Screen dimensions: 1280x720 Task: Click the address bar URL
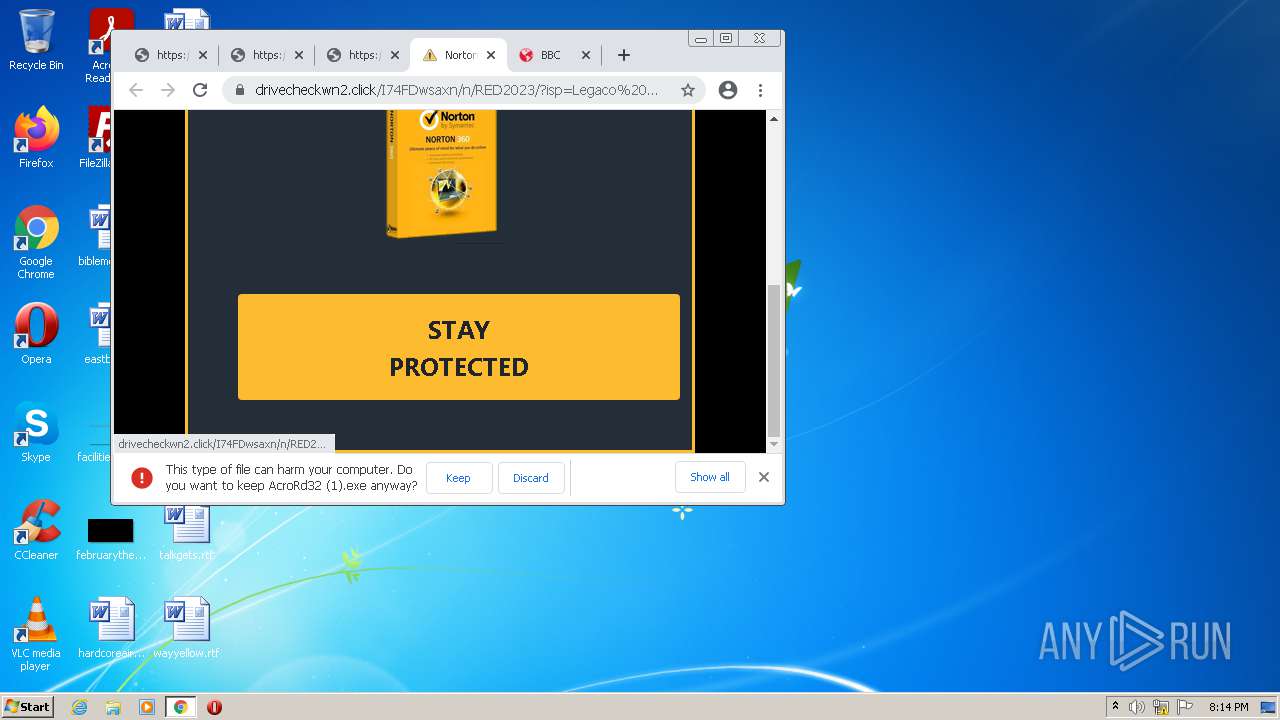click(x=457, y=90)
